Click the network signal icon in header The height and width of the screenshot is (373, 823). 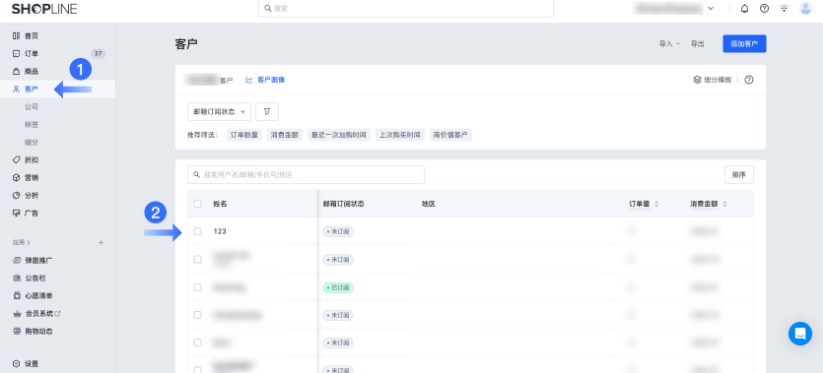click(x=784, y=8)
